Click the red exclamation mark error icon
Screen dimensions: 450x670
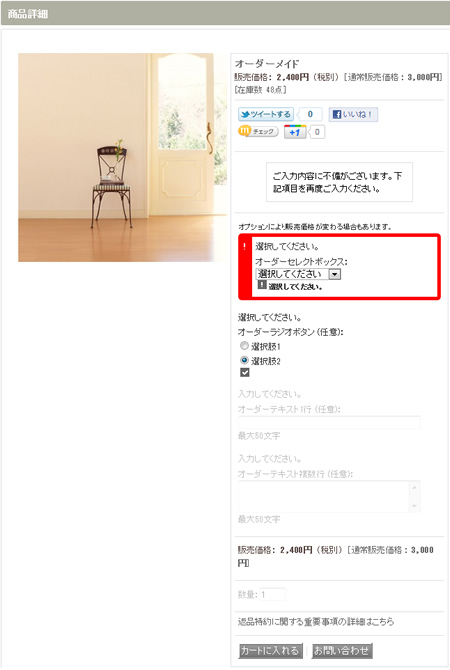(x=244, y=247)
